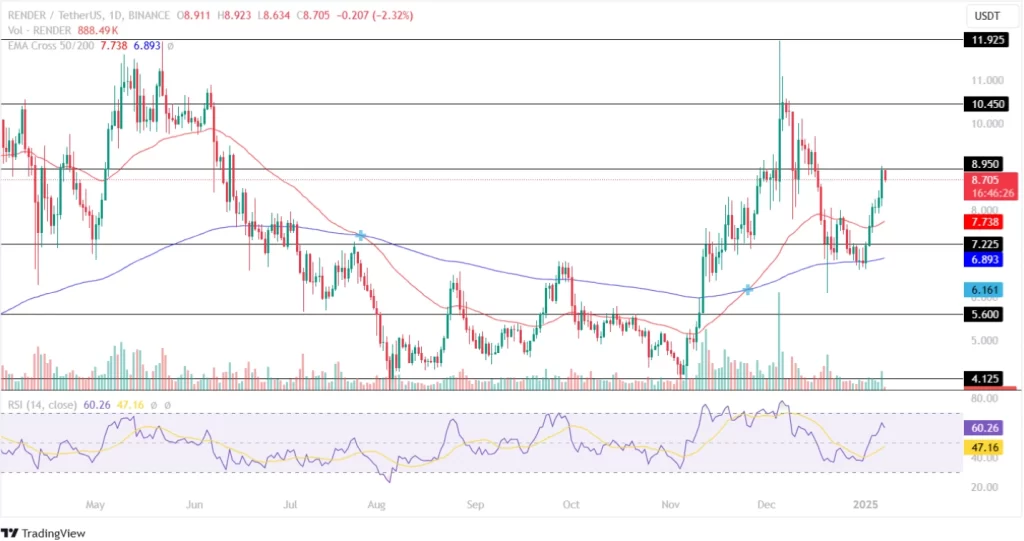Select the 10.450 price level label
Image resolution: width=1024 pixels, height=541 pixels.
(x=987, y=104)
